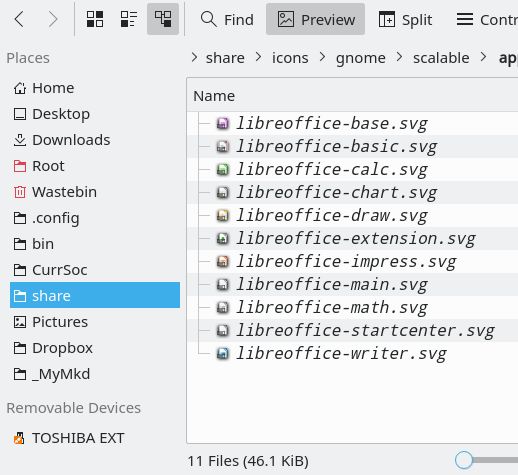Go back with the left arrow
This screenshot has width=518, height=475.
coord(19,19)
